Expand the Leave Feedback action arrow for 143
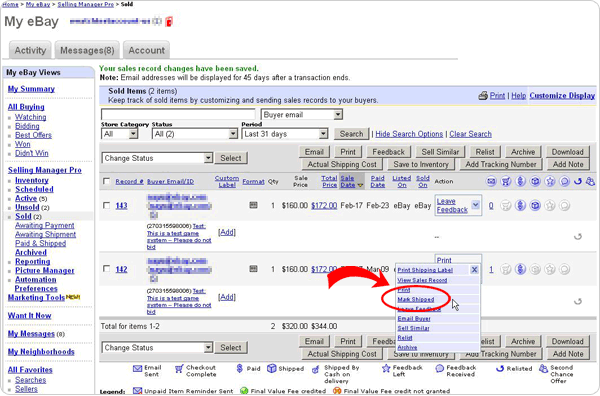The width and height of the screenshot is (600, 396). pyautogui.click(x=475, y=205)
